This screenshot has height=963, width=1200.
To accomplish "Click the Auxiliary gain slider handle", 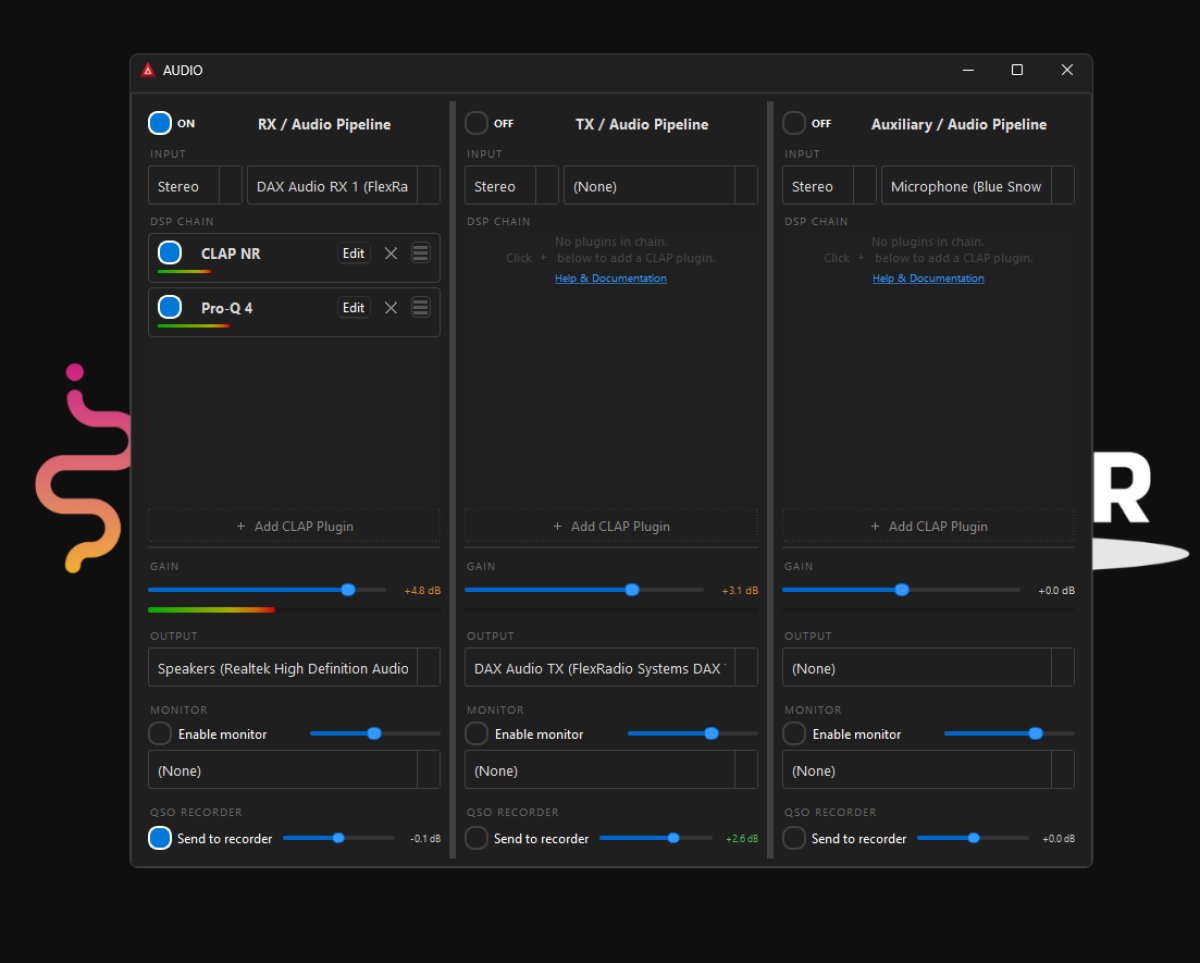I will (902, 590).
